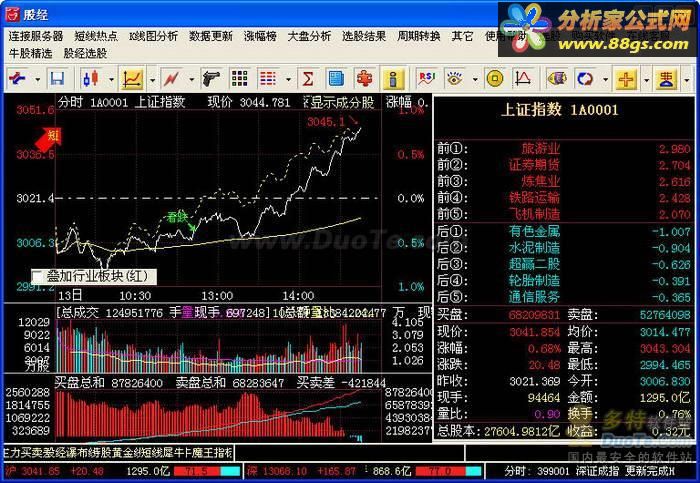Image resolution: width=700 pixels, height=483 pixels.
Task: Open the 短线热点 menu
Action: [x=96, y=36]
